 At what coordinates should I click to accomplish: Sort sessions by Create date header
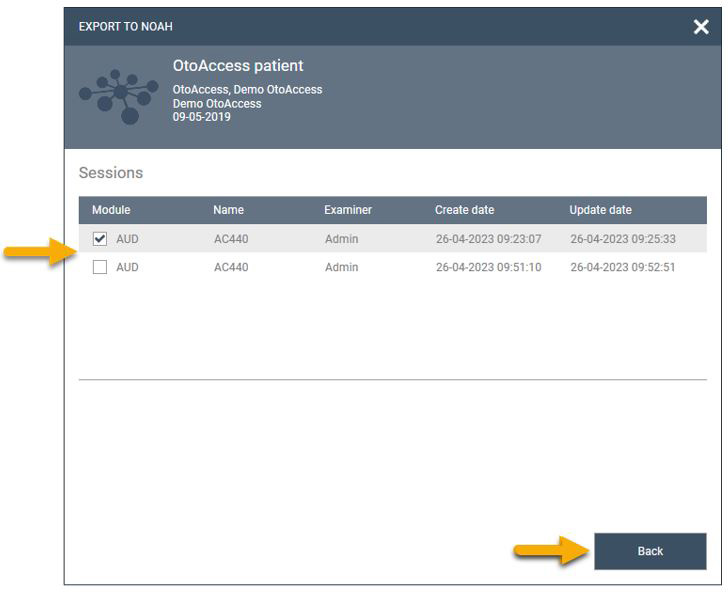464,210
